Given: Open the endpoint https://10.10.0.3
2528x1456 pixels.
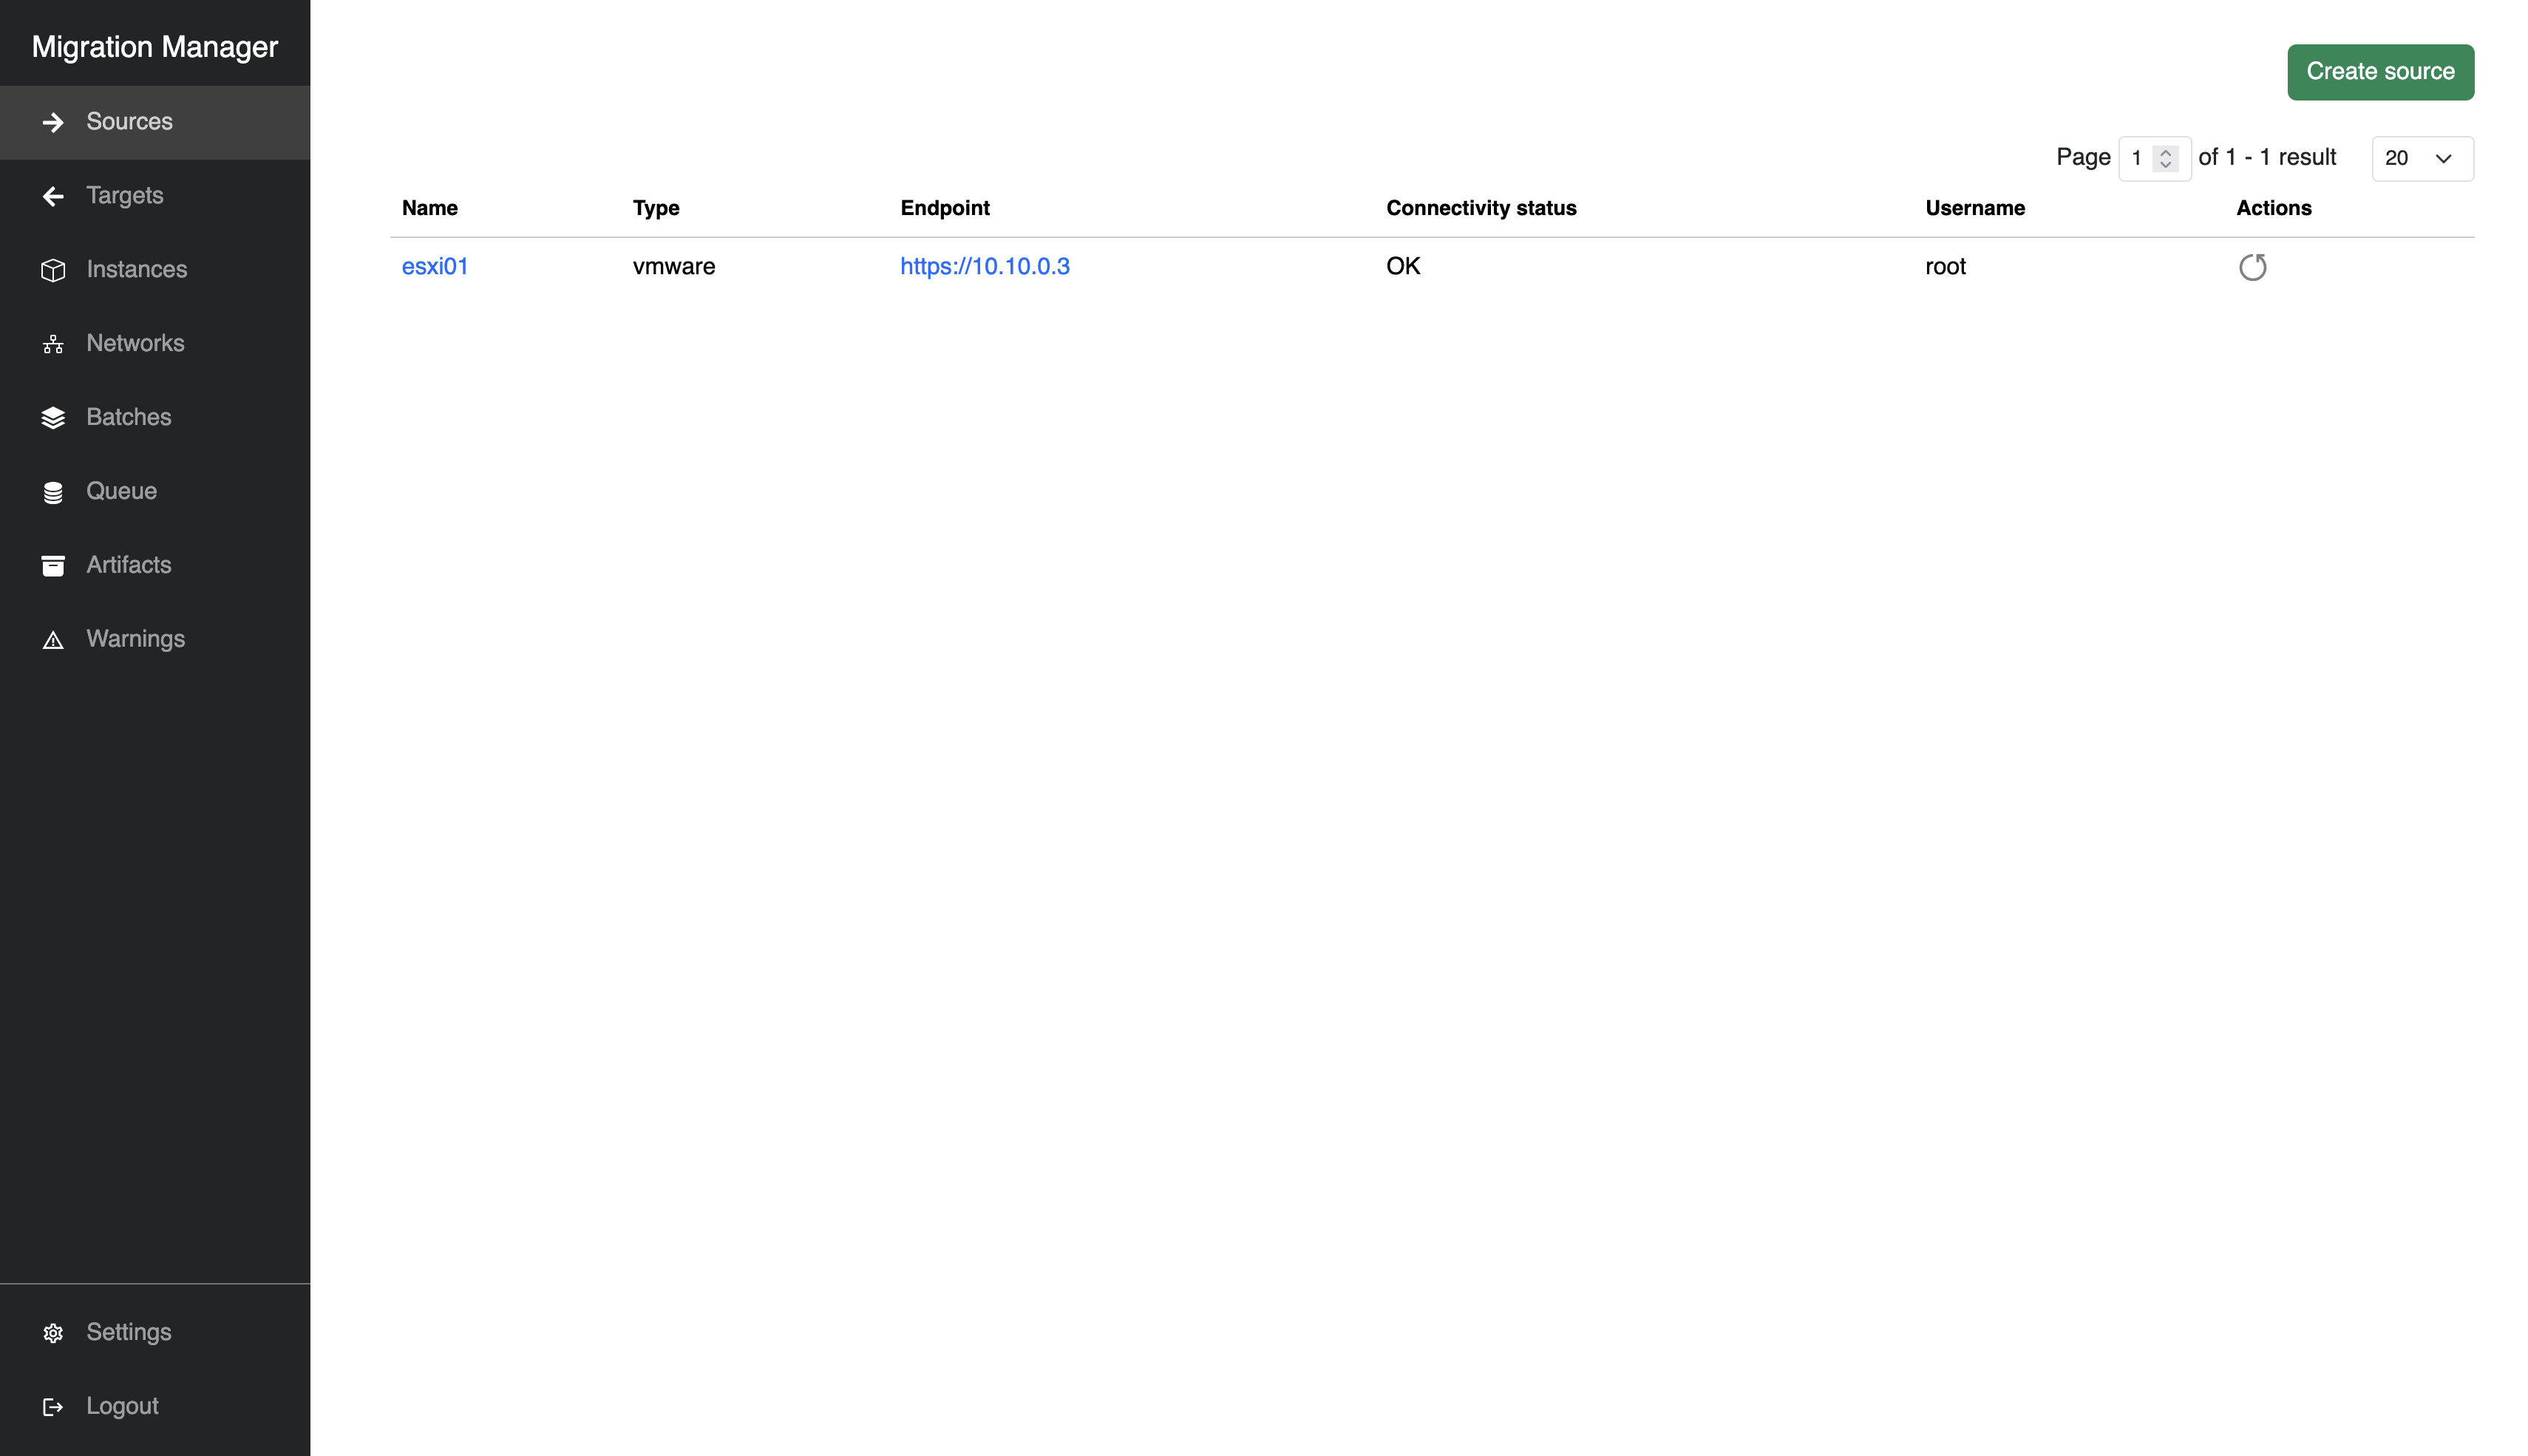Looking at the screenshot, I should click(985, 266).
